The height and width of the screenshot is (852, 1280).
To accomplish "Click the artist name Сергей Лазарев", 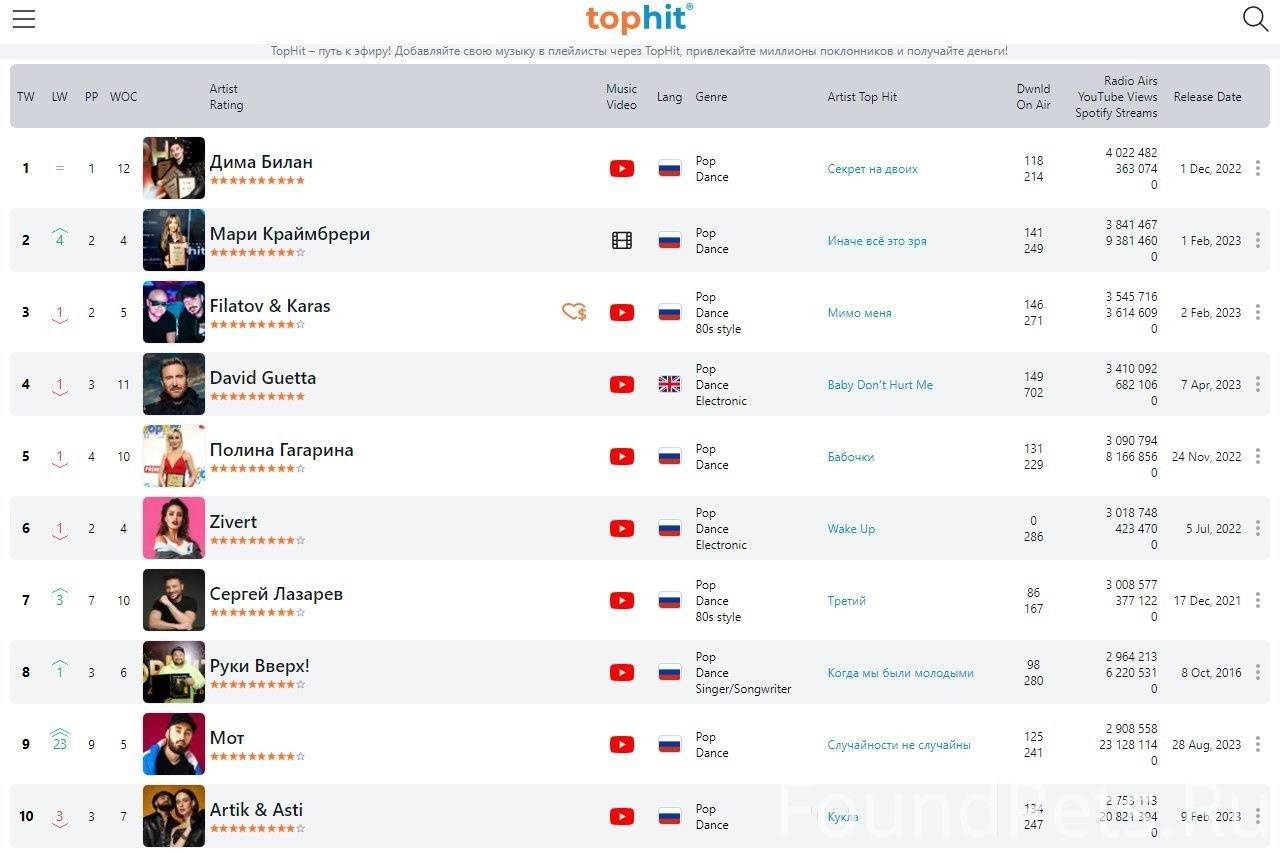I will (x=276, y=594).
